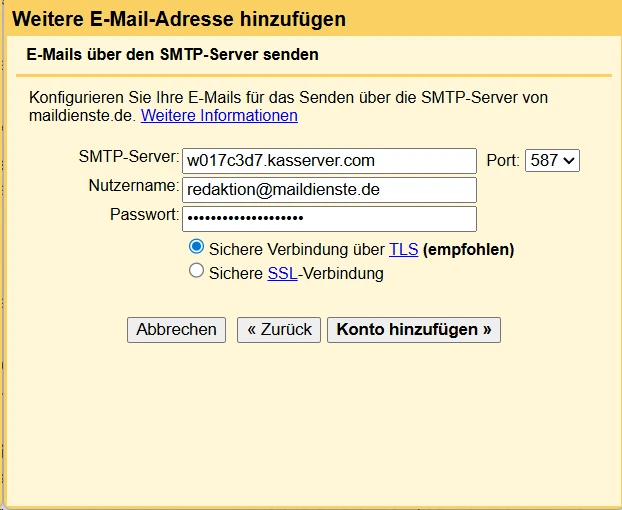Image resolution: width=622 pixels, height=510 pixels.
Task: Click the bold (empfohlen) text
Action: 469,249
